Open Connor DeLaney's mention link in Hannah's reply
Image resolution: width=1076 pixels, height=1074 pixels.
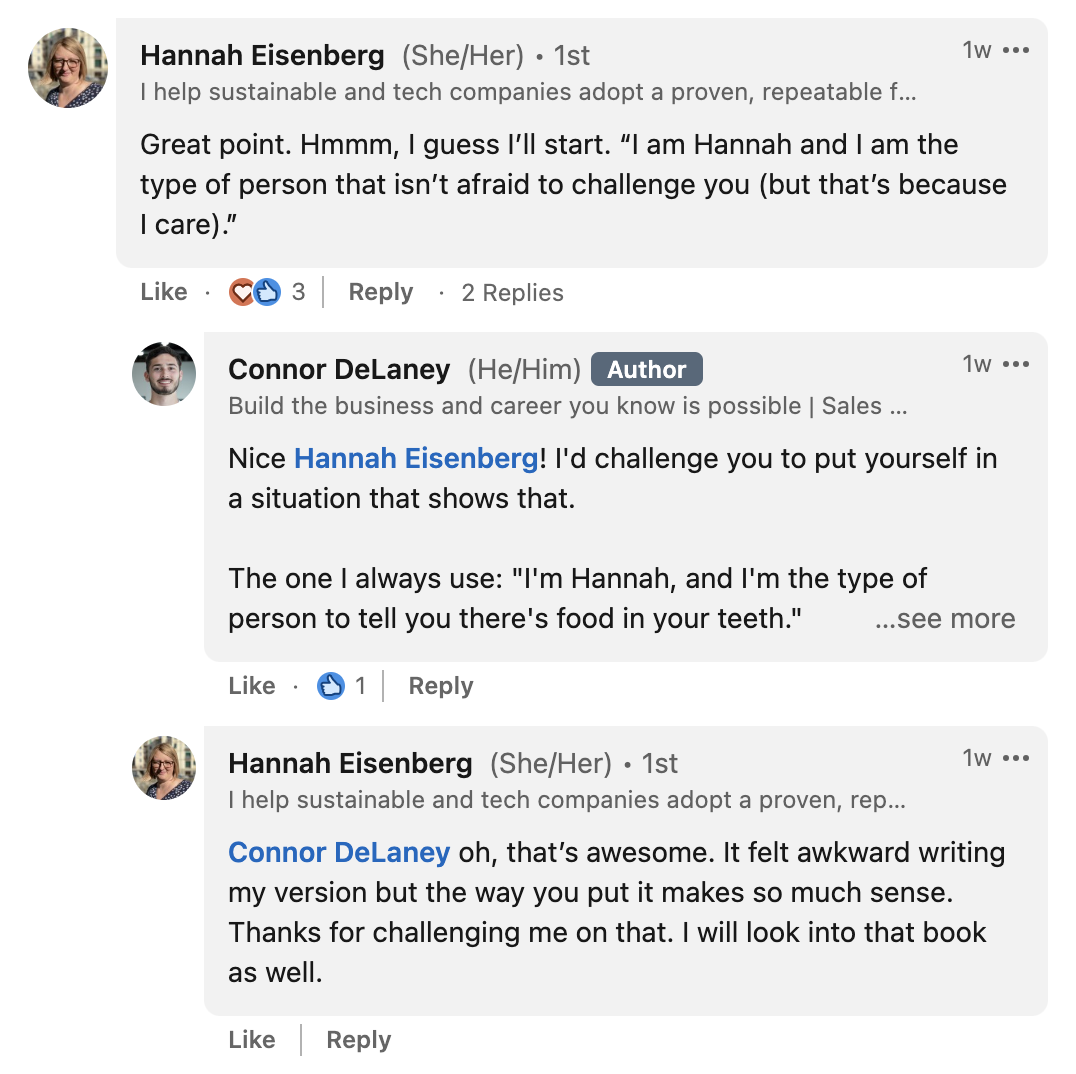pos(338,852)
